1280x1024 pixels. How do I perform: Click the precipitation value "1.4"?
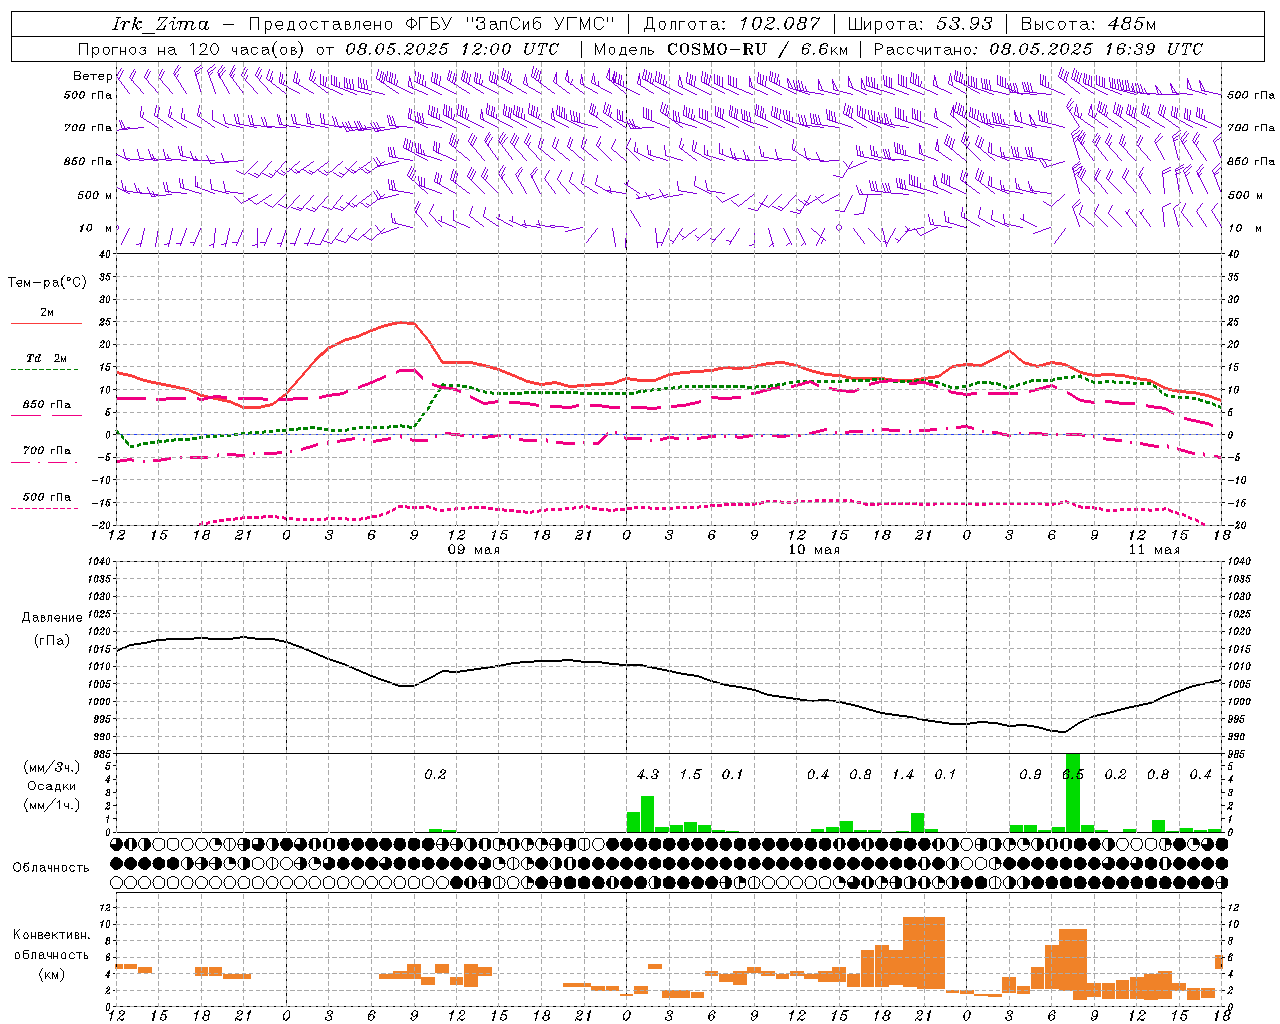pyautogui.click(x=903, y=774)
